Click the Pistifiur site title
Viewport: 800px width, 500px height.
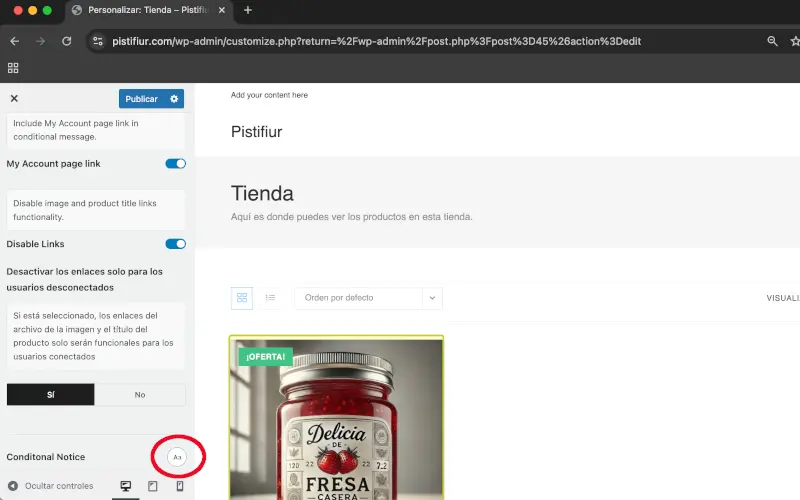pos(257,132)
